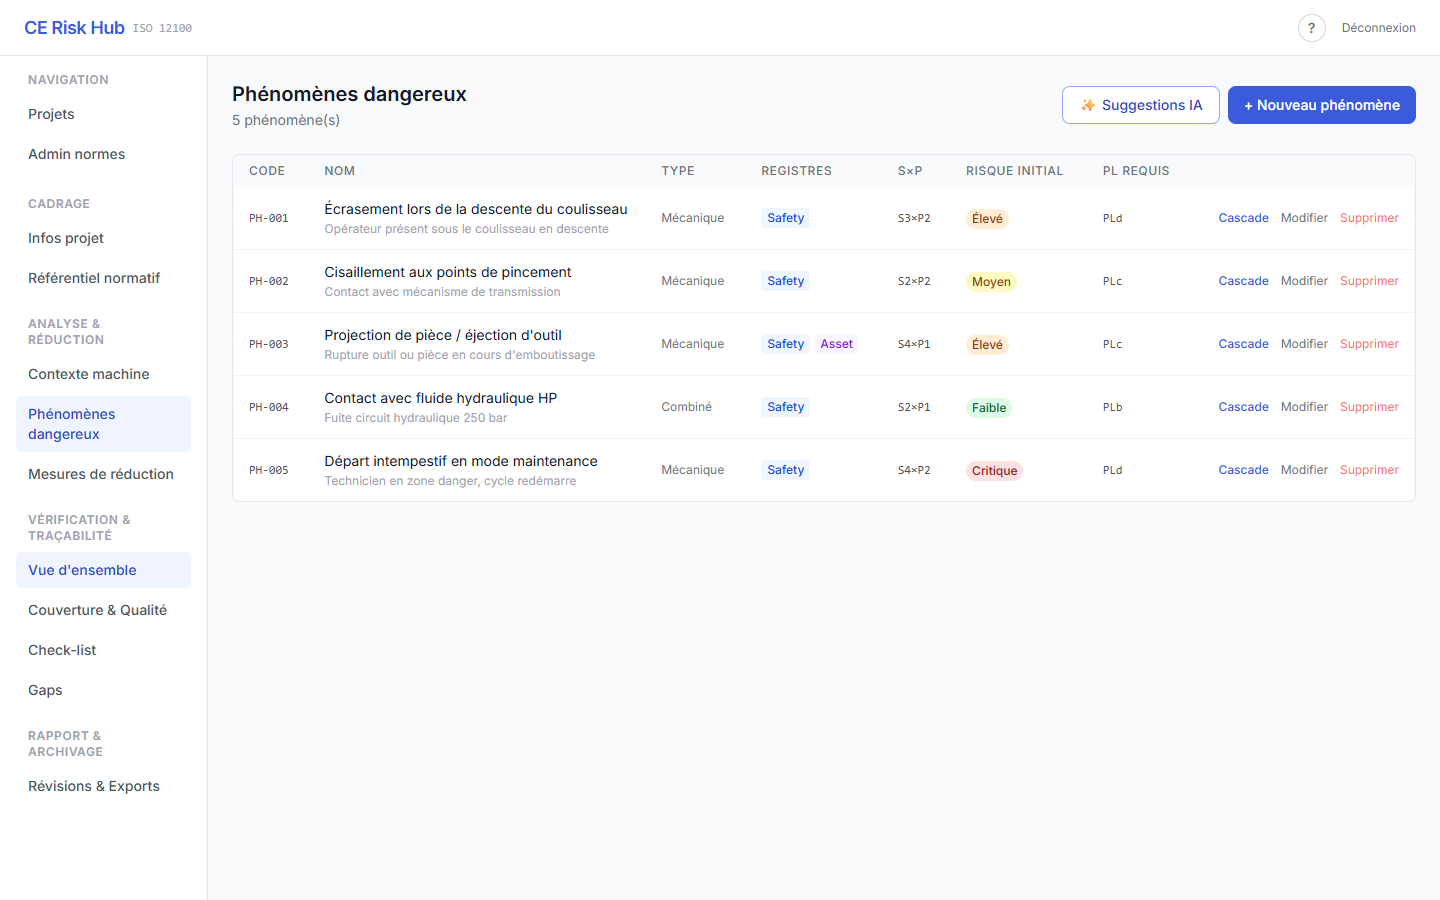Click Modifier for PH-004
This screenshot has height=900, width=1440.
tap(1304, 407)
